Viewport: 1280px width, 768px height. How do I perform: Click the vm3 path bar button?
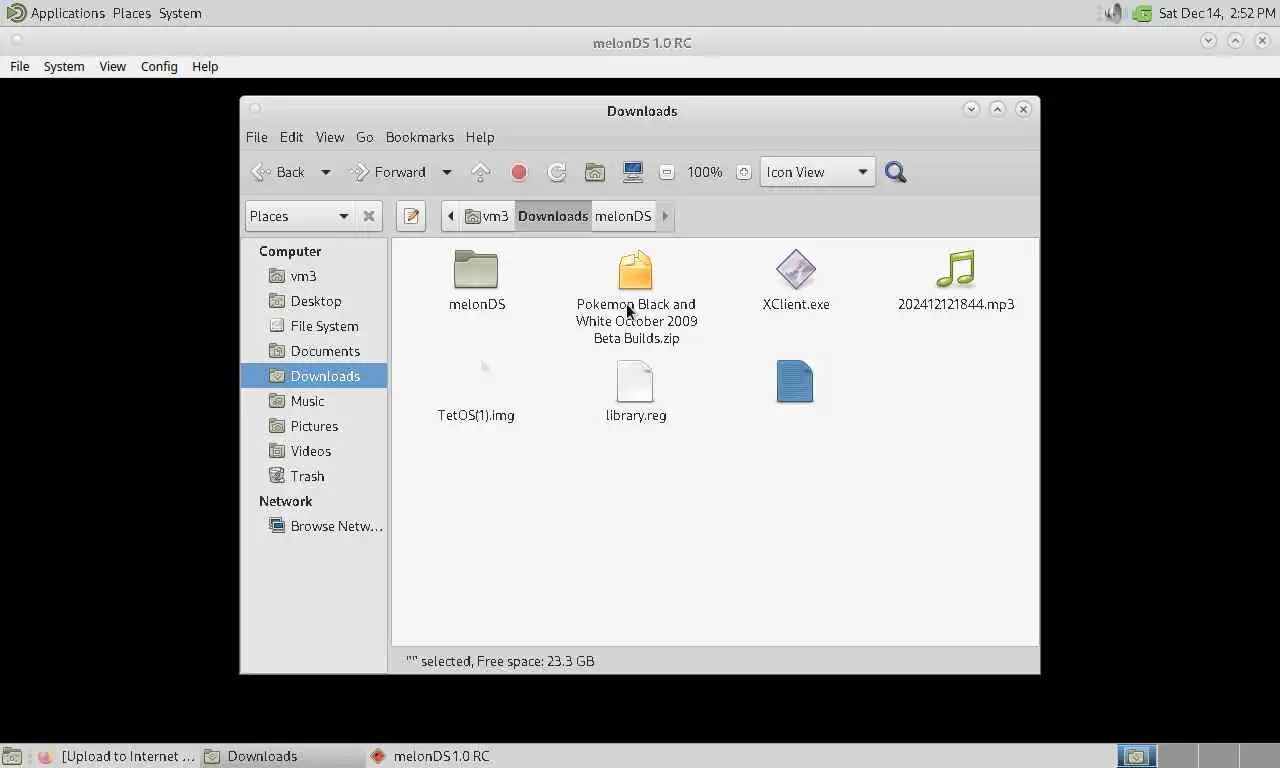click(x=487, y=216)
